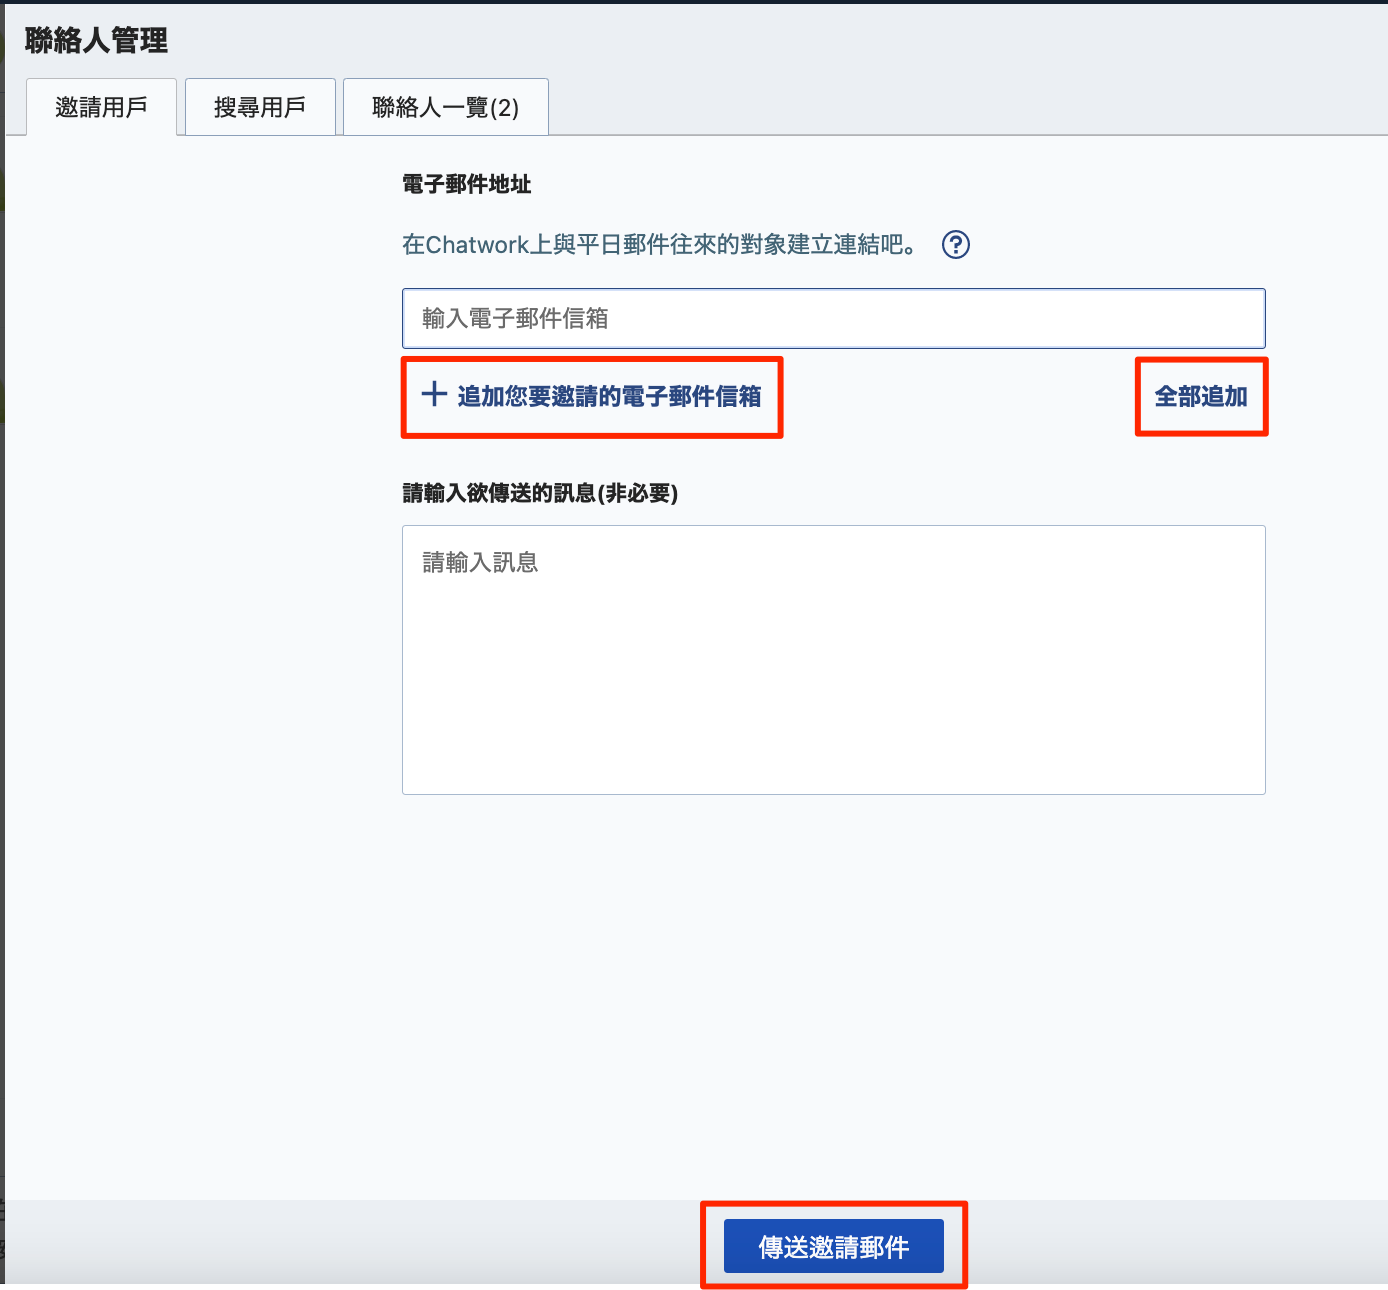
Task: Select the 邀請用戶 tab
Action: pos(101,106)
